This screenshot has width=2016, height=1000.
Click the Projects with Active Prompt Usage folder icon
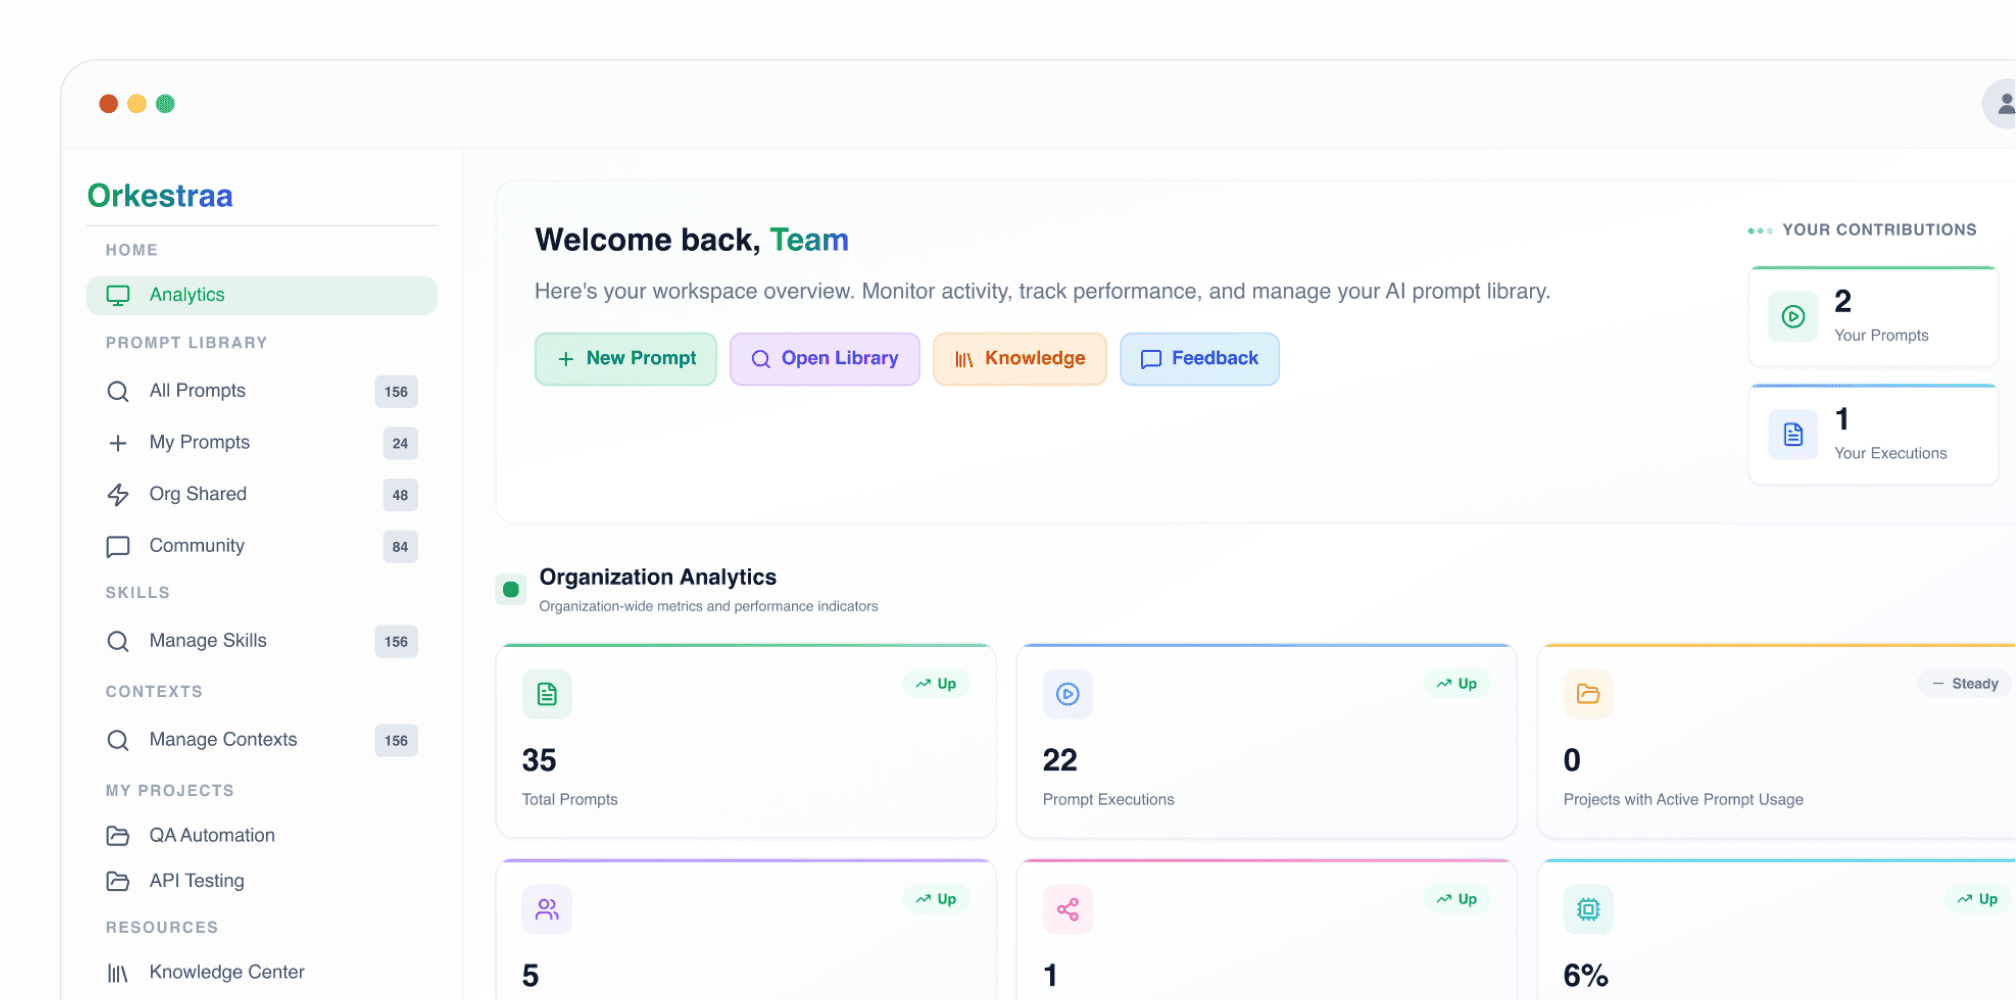[x=1589, y=694]
